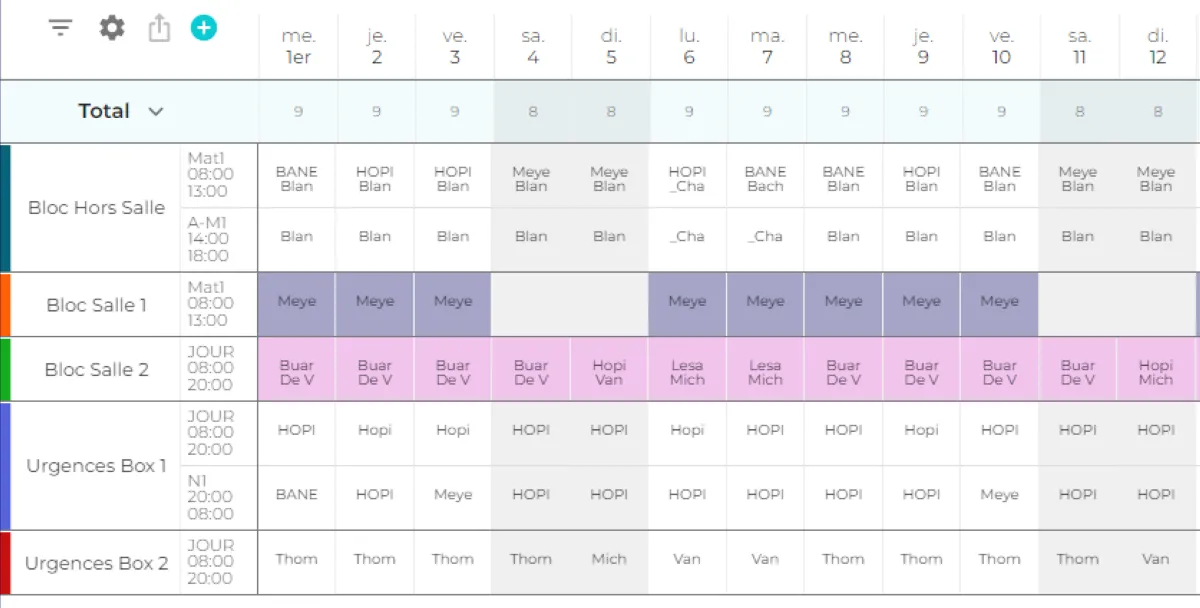Click the green color bar beside Bloc Salle 2
Screen dimensions: 1200x608
(x=5, y=370)
